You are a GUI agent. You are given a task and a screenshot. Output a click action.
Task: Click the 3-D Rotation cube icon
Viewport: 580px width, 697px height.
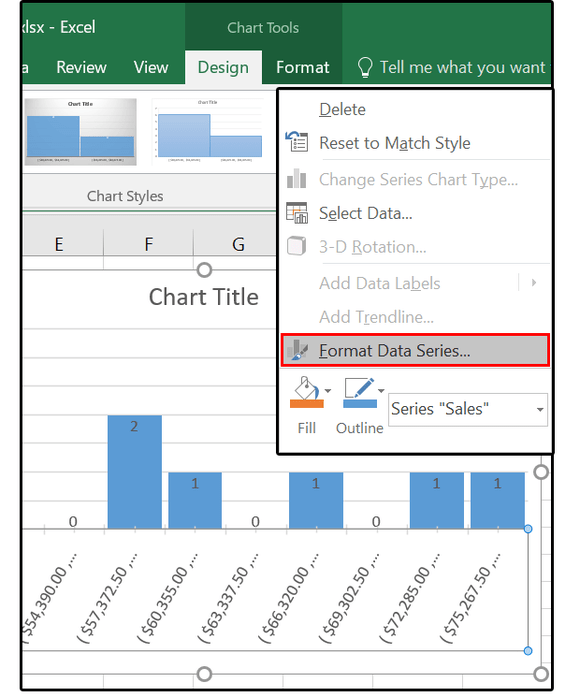tap(296, 246)
